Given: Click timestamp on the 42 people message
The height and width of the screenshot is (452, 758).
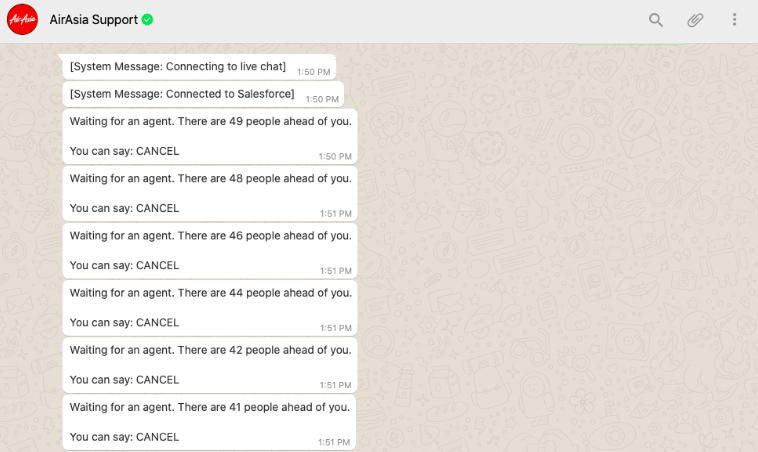Looking at the screenshot, I should [x=335, y=385].
